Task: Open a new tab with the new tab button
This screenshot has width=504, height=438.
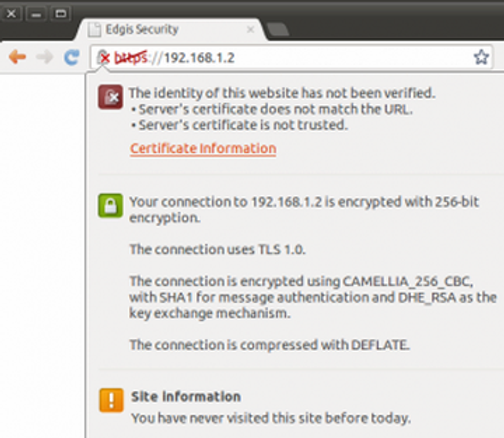Action: tap(278, 30)
